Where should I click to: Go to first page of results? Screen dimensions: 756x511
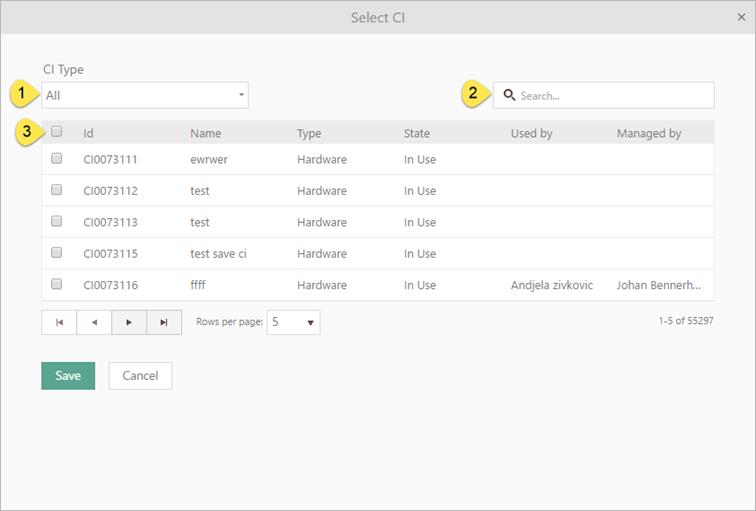[59, 322]
